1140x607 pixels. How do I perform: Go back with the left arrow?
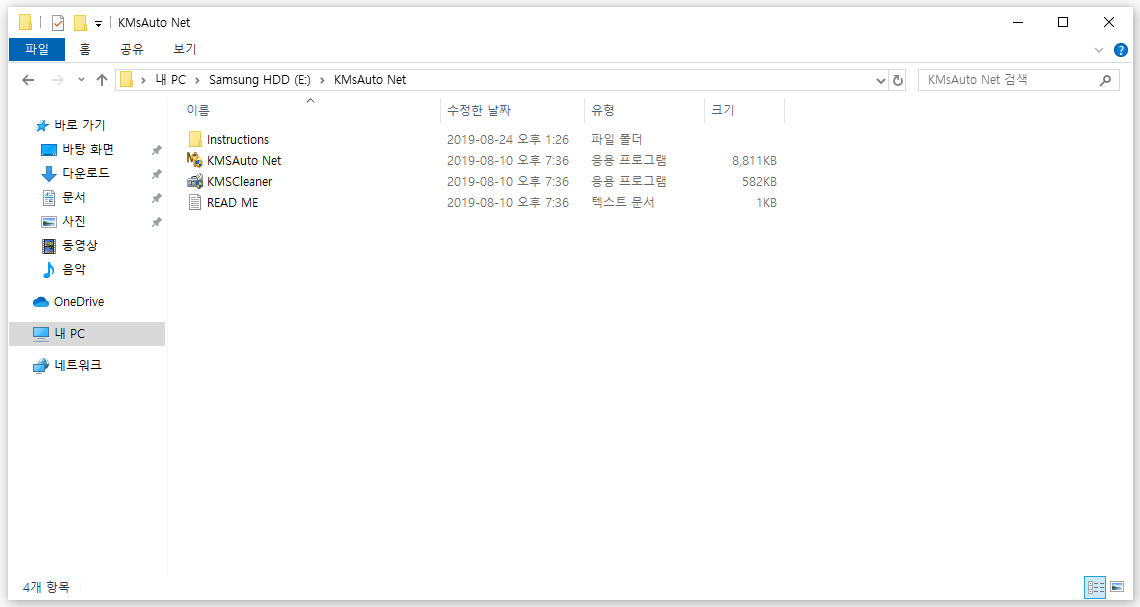(x=28, y=80)
